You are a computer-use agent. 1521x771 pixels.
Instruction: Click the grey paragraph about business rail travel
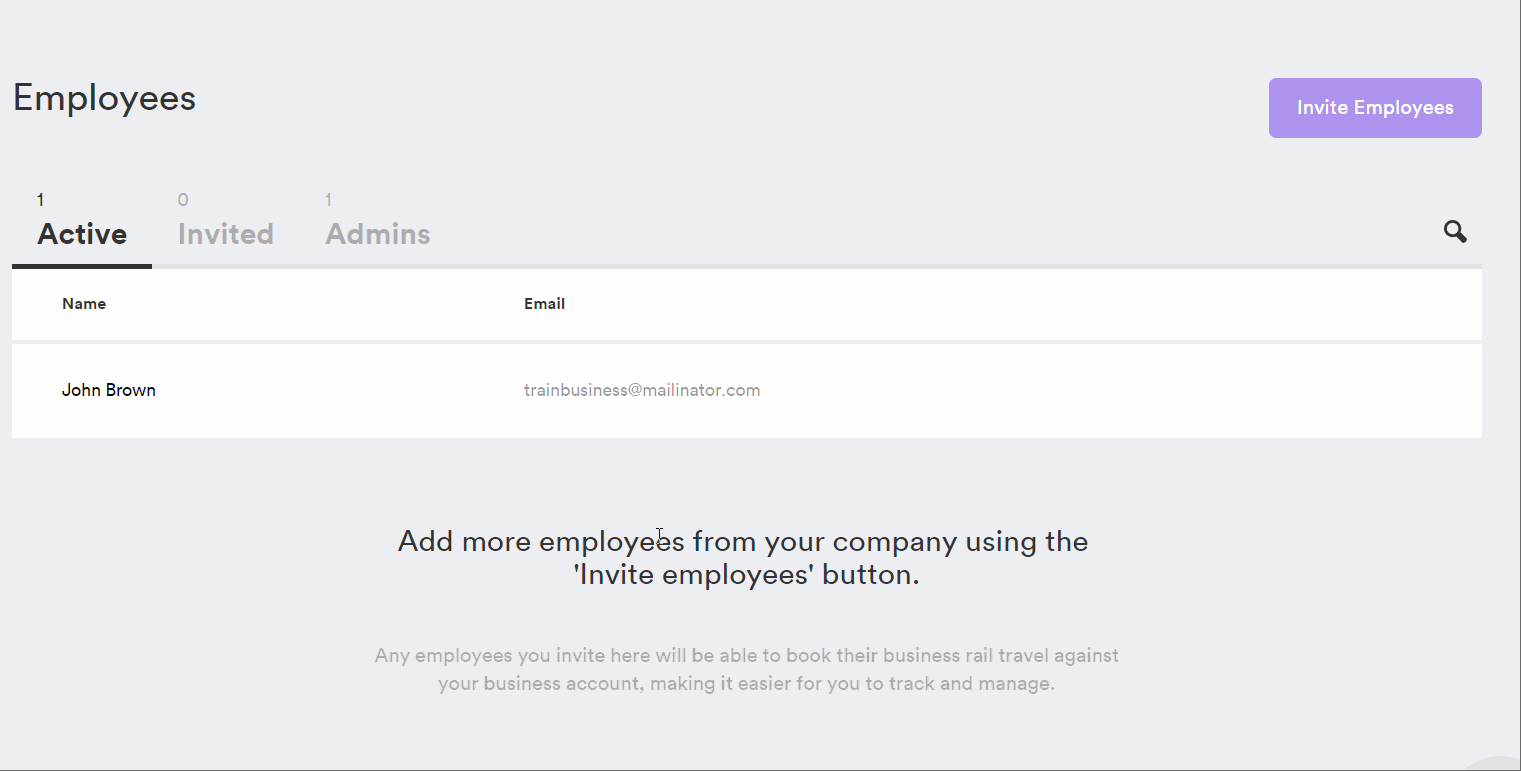click(x=747, y=670)
